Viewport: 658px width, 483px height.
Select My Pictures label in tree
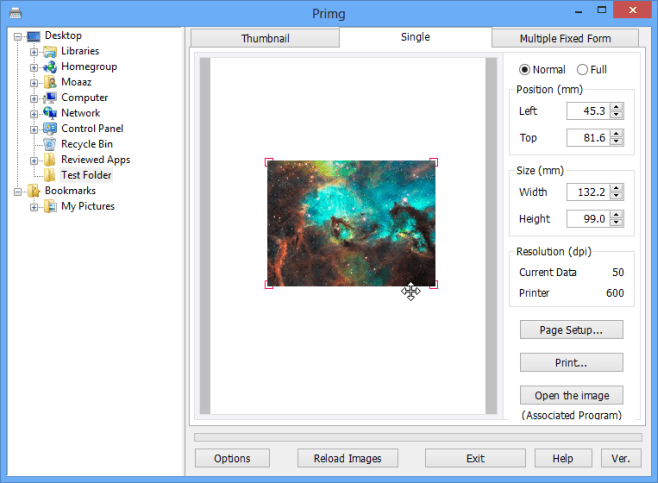coord(88,206)
